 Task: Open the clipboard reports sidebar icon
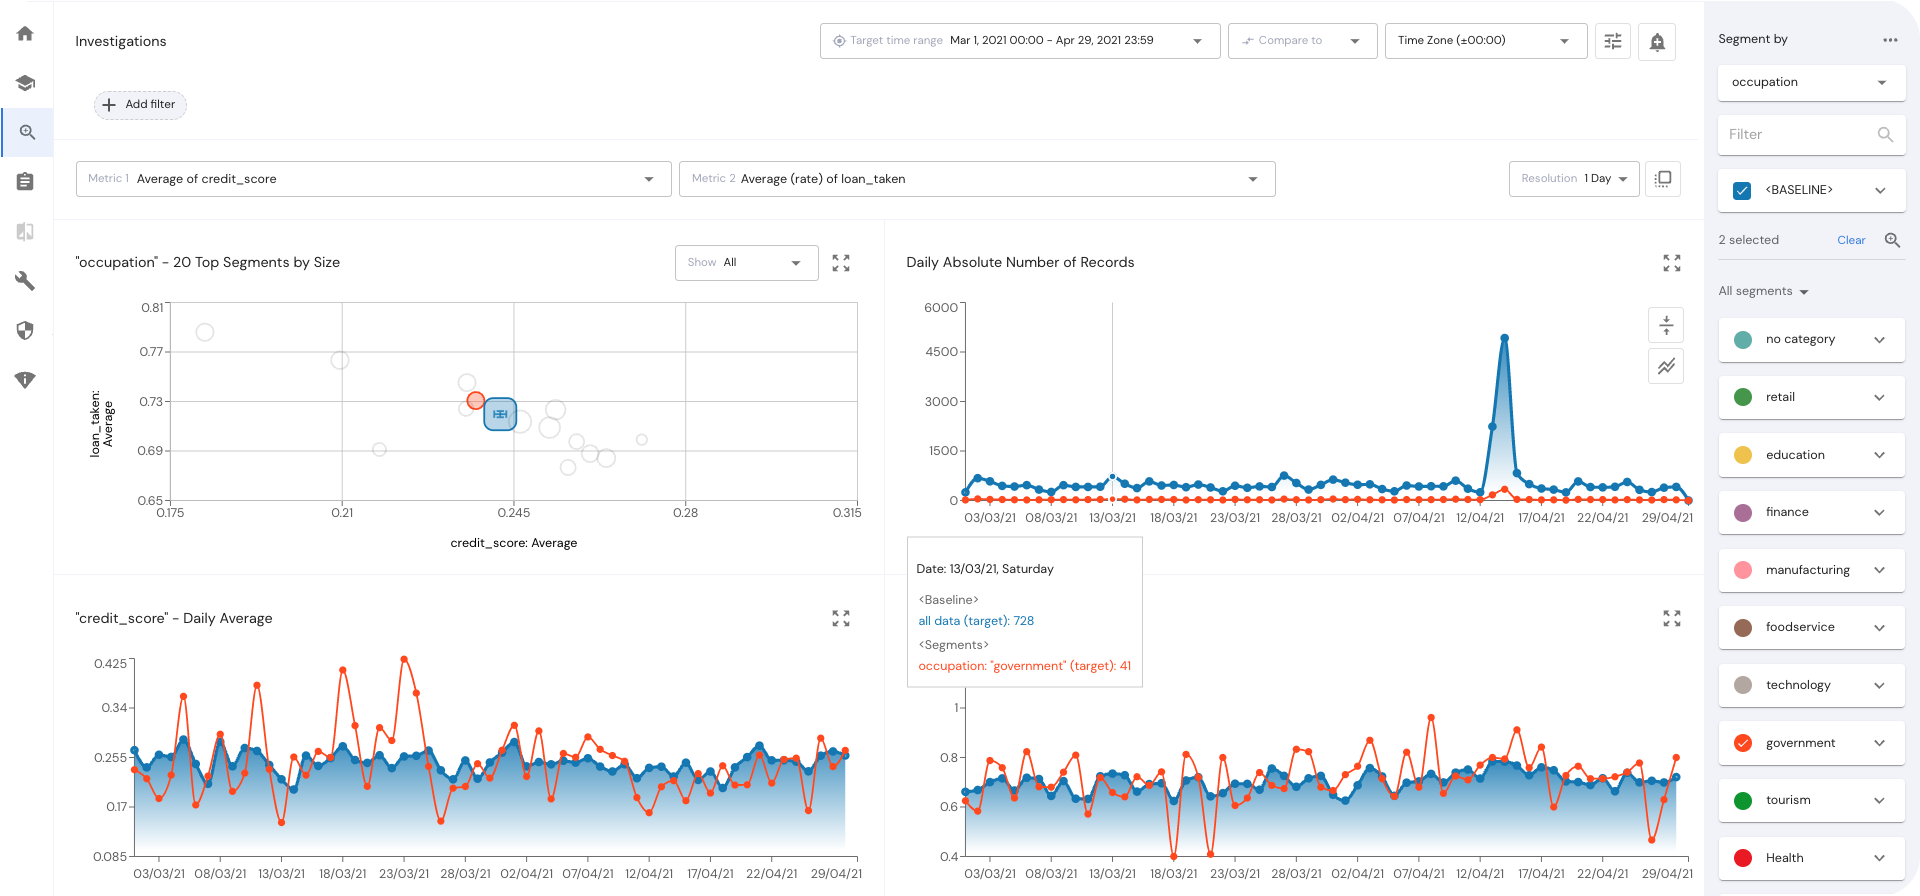tap(26, 182)
